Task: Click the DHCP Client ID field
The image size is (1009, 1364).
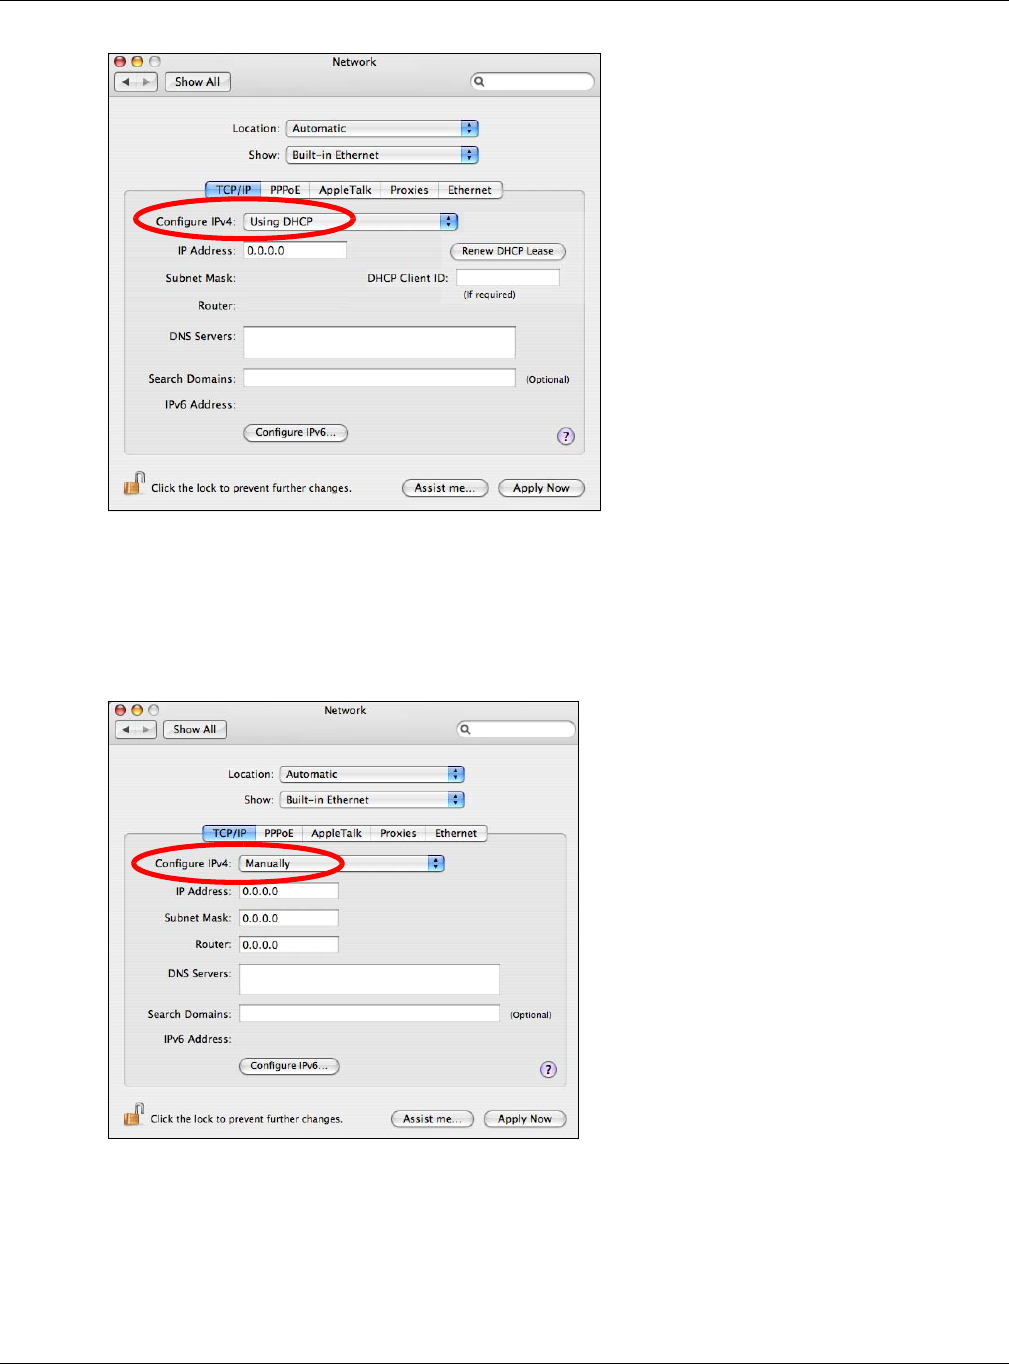Action: pyautogui.click(x=508, y=278)
